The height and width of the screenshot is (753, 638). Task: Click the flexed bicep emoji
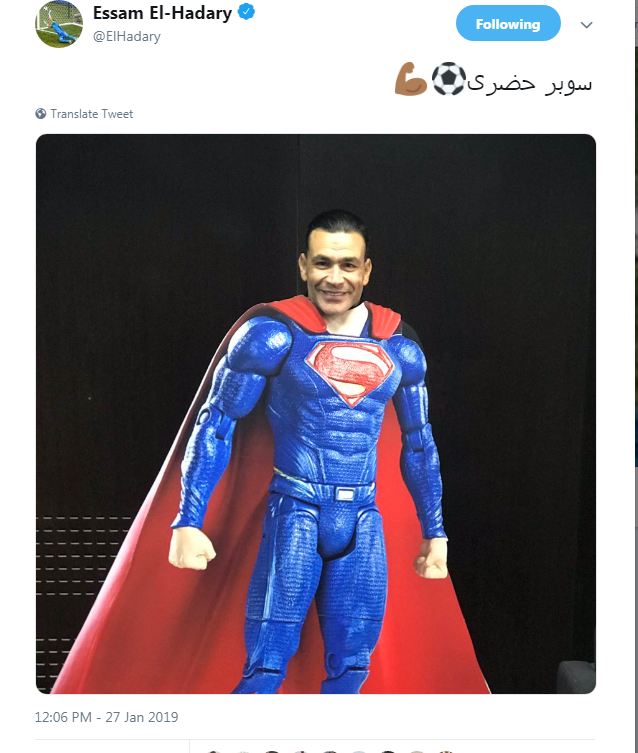point(411,79)
